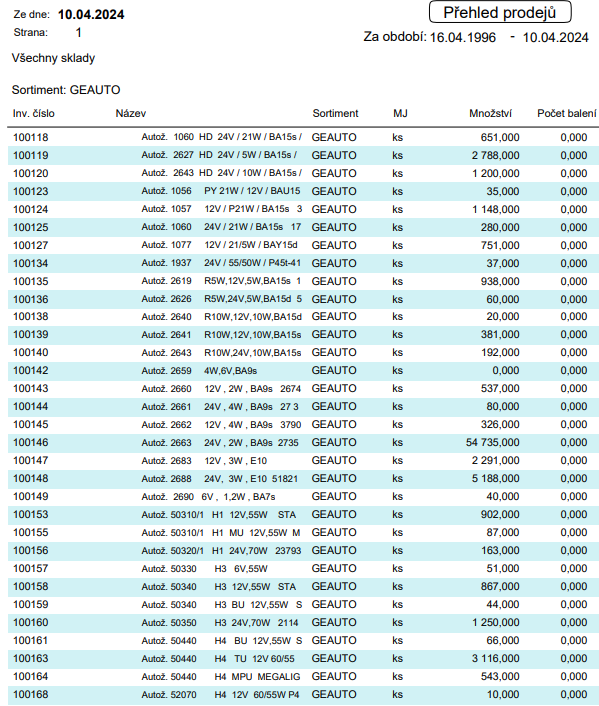Select the Inv. číslo column header
Viewport: 599px width, 706px height.
click(x=34, y=113)
